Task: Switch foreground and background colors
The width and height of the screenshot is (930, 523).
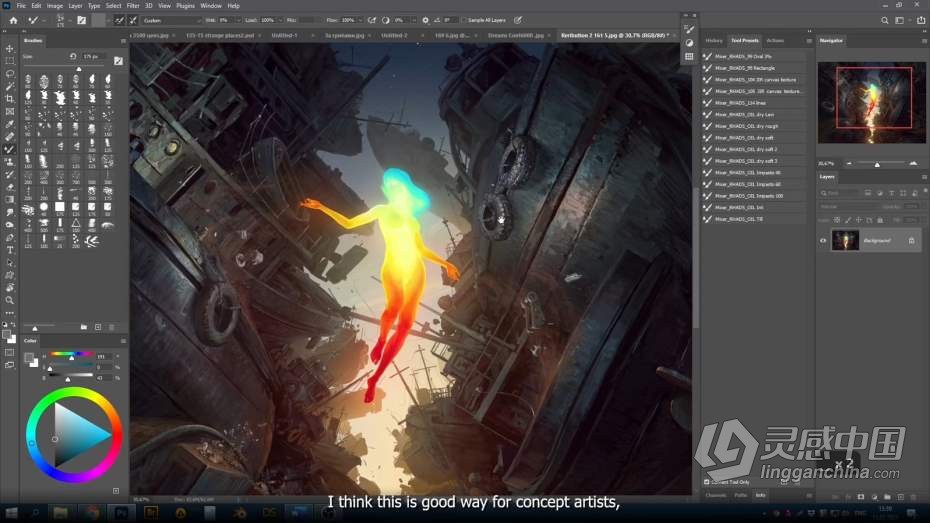Action: pos(13,325)
